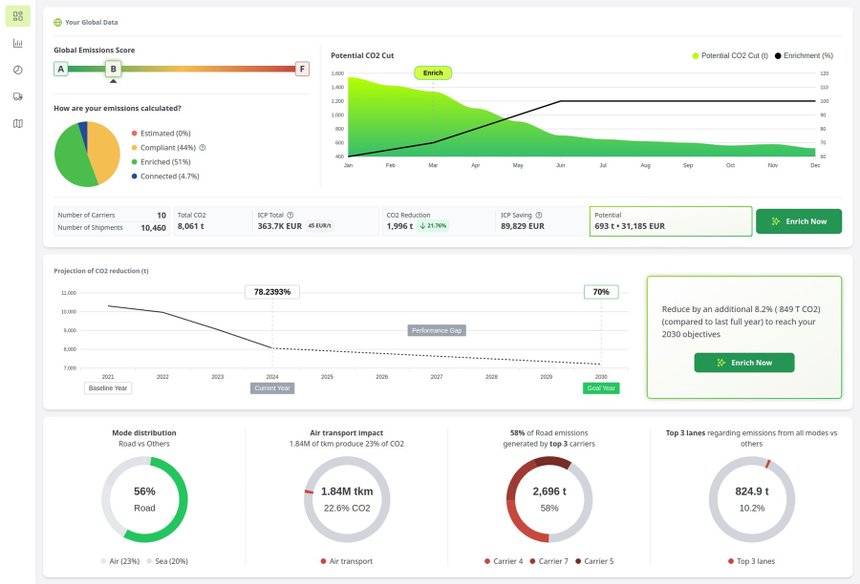Viewport: 860px width, 584px height.
Task: Toggle the Sea (20%) legend entry
Action: 167,561
